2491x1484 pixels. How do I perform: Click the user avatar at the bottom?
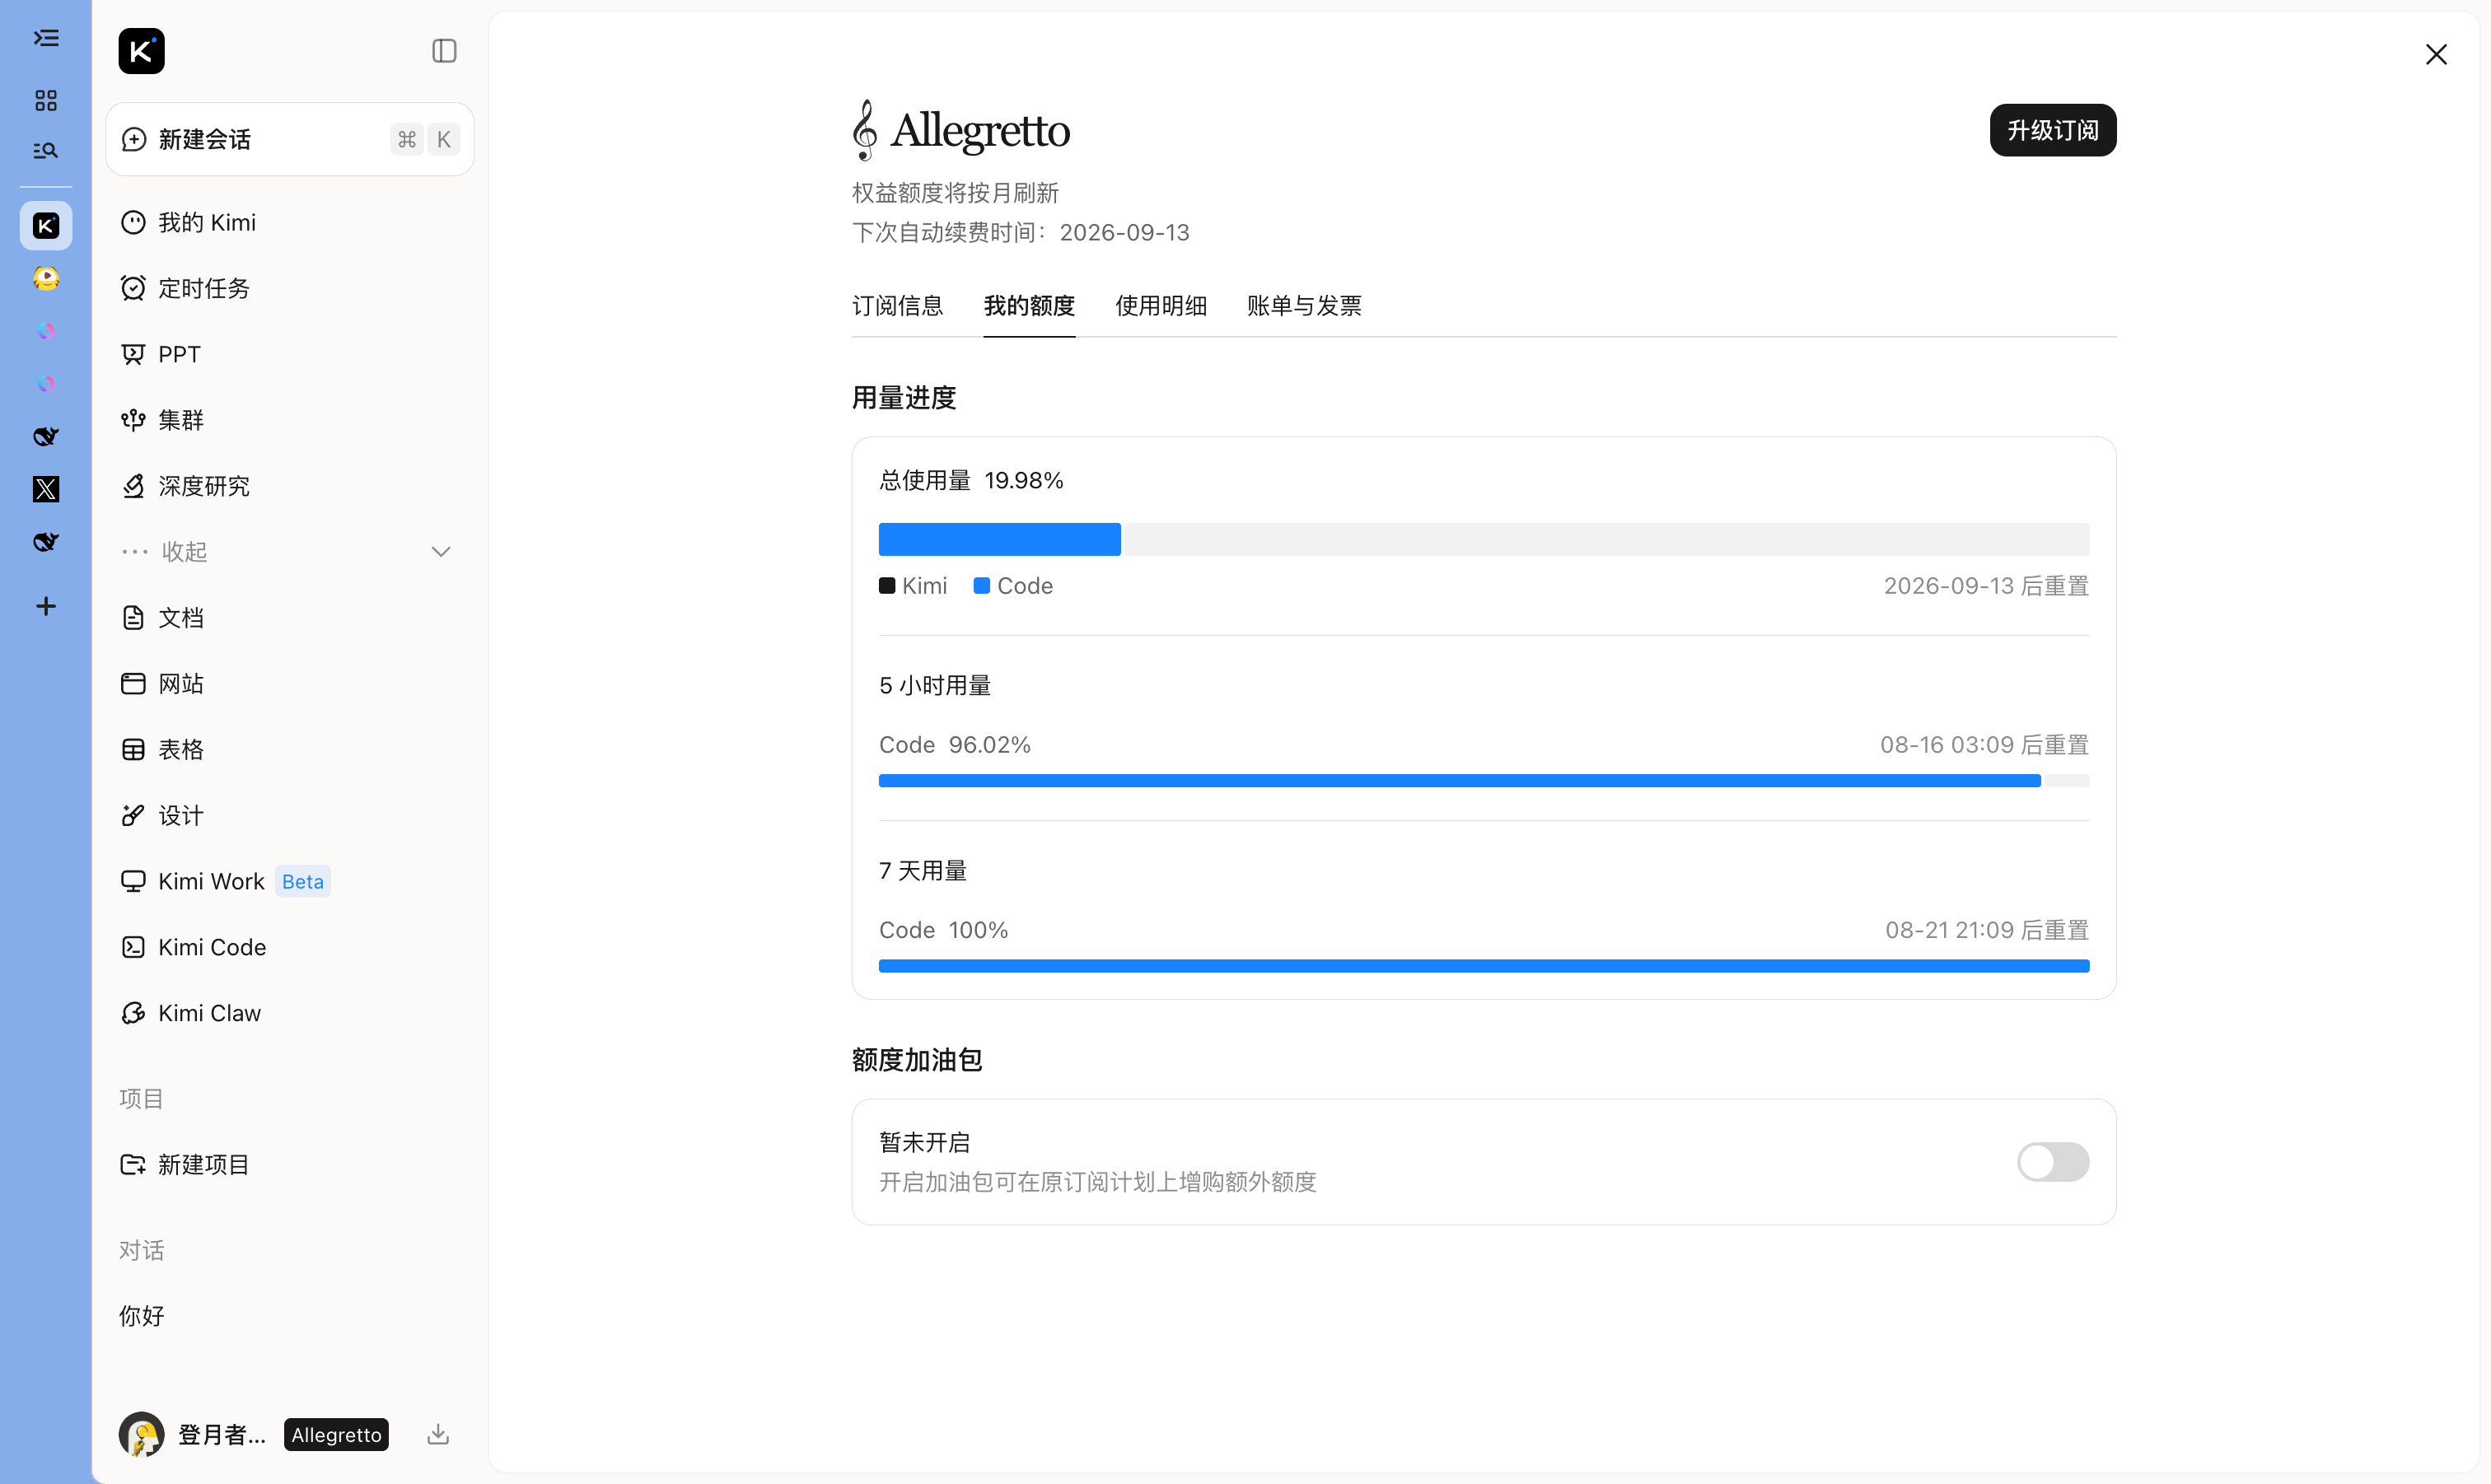[141, 1435]
